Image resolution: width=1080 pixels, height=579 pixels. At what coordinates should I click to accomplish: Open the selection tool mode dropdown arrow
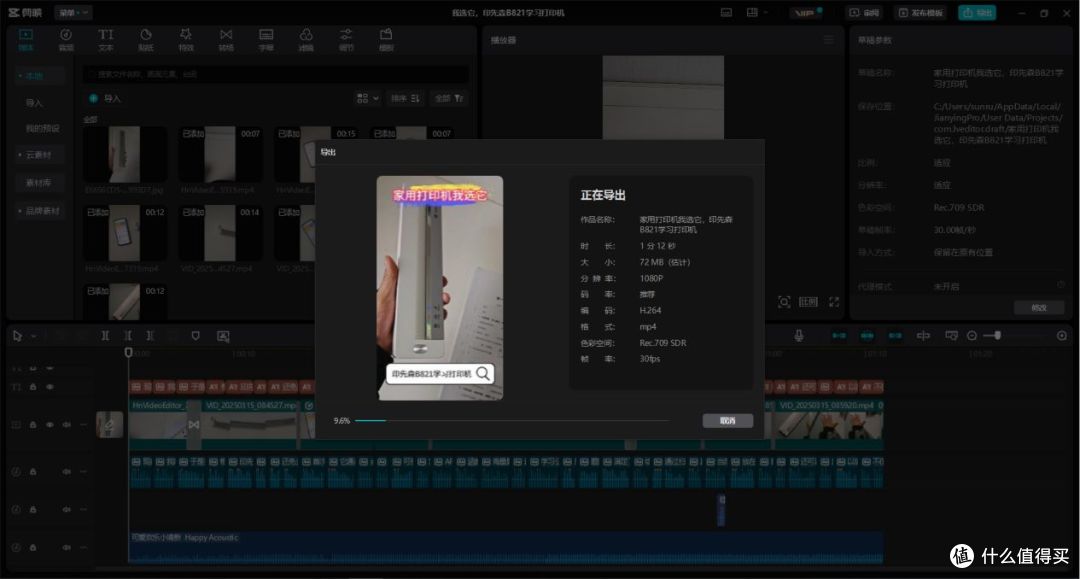coord(33,336)
